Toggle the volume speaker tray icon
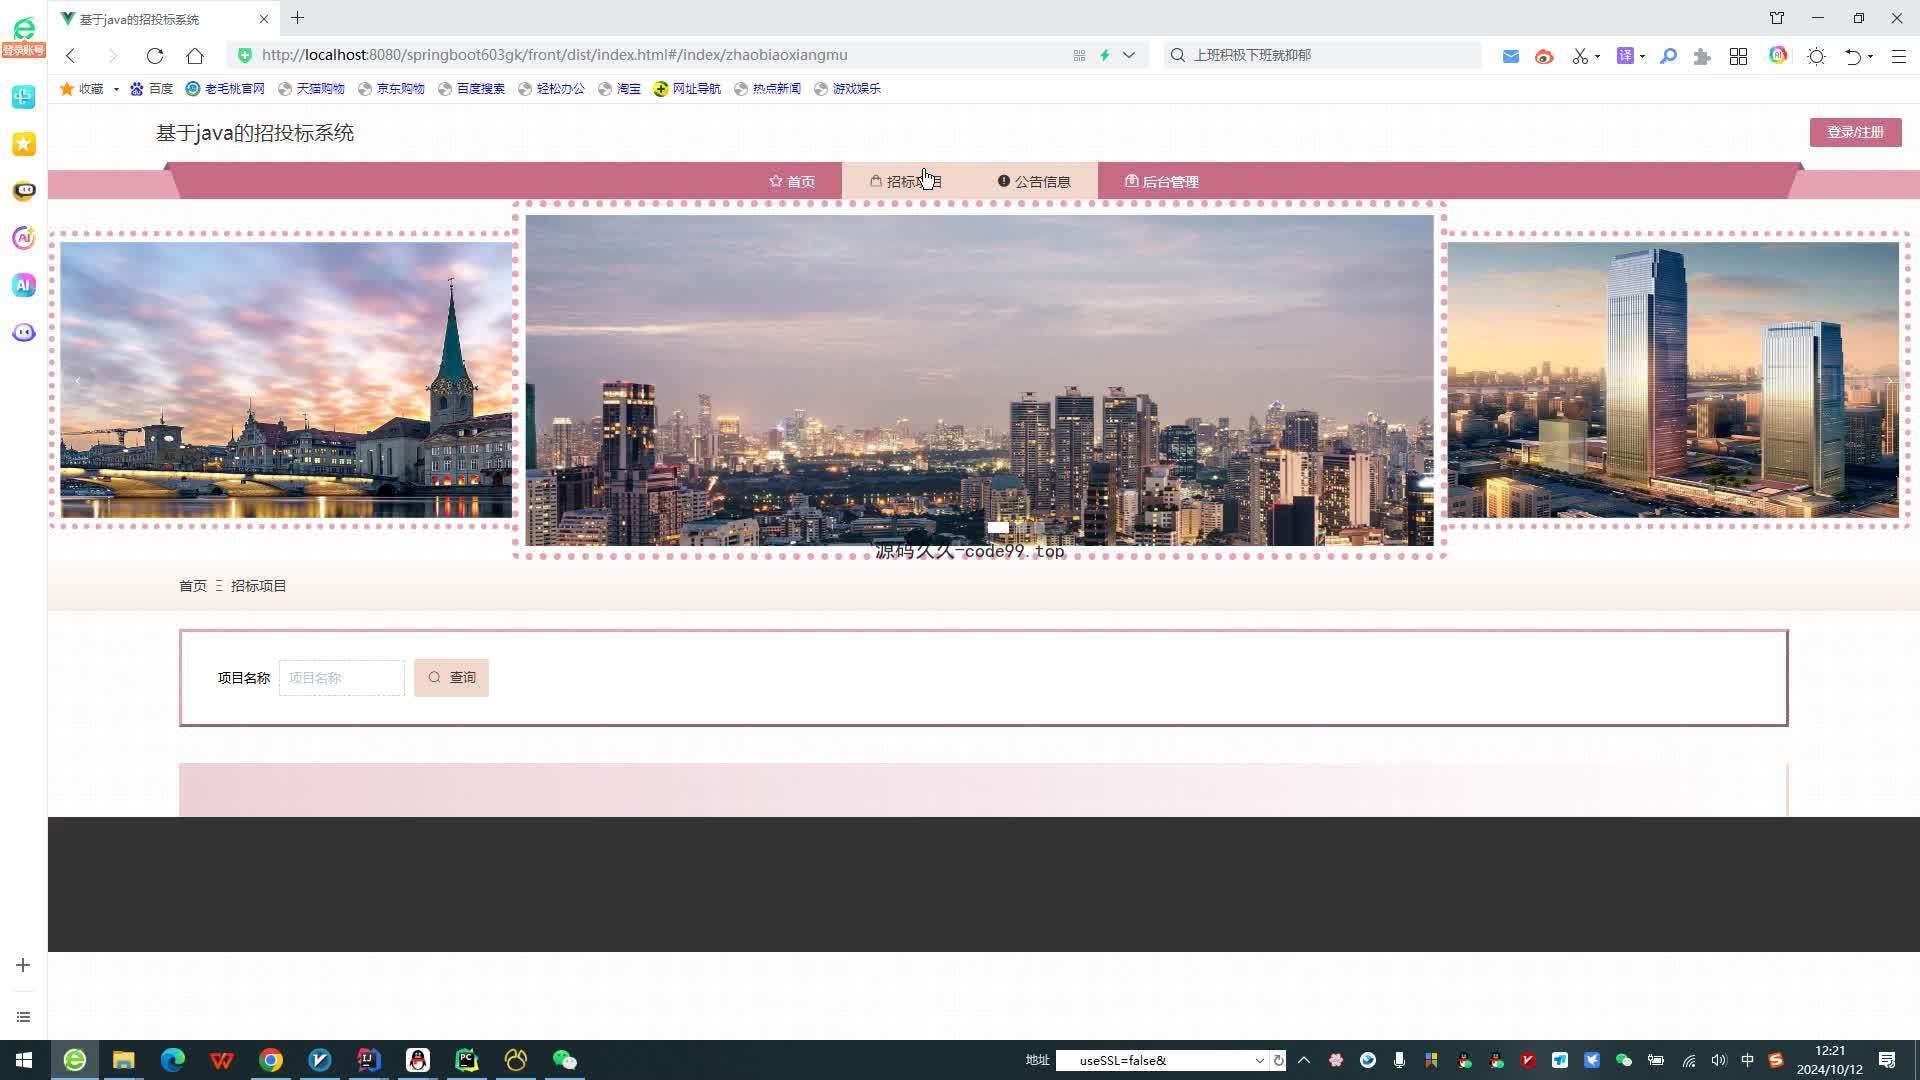This screenshot has height=1080, width=1920. [1718, 1060]
